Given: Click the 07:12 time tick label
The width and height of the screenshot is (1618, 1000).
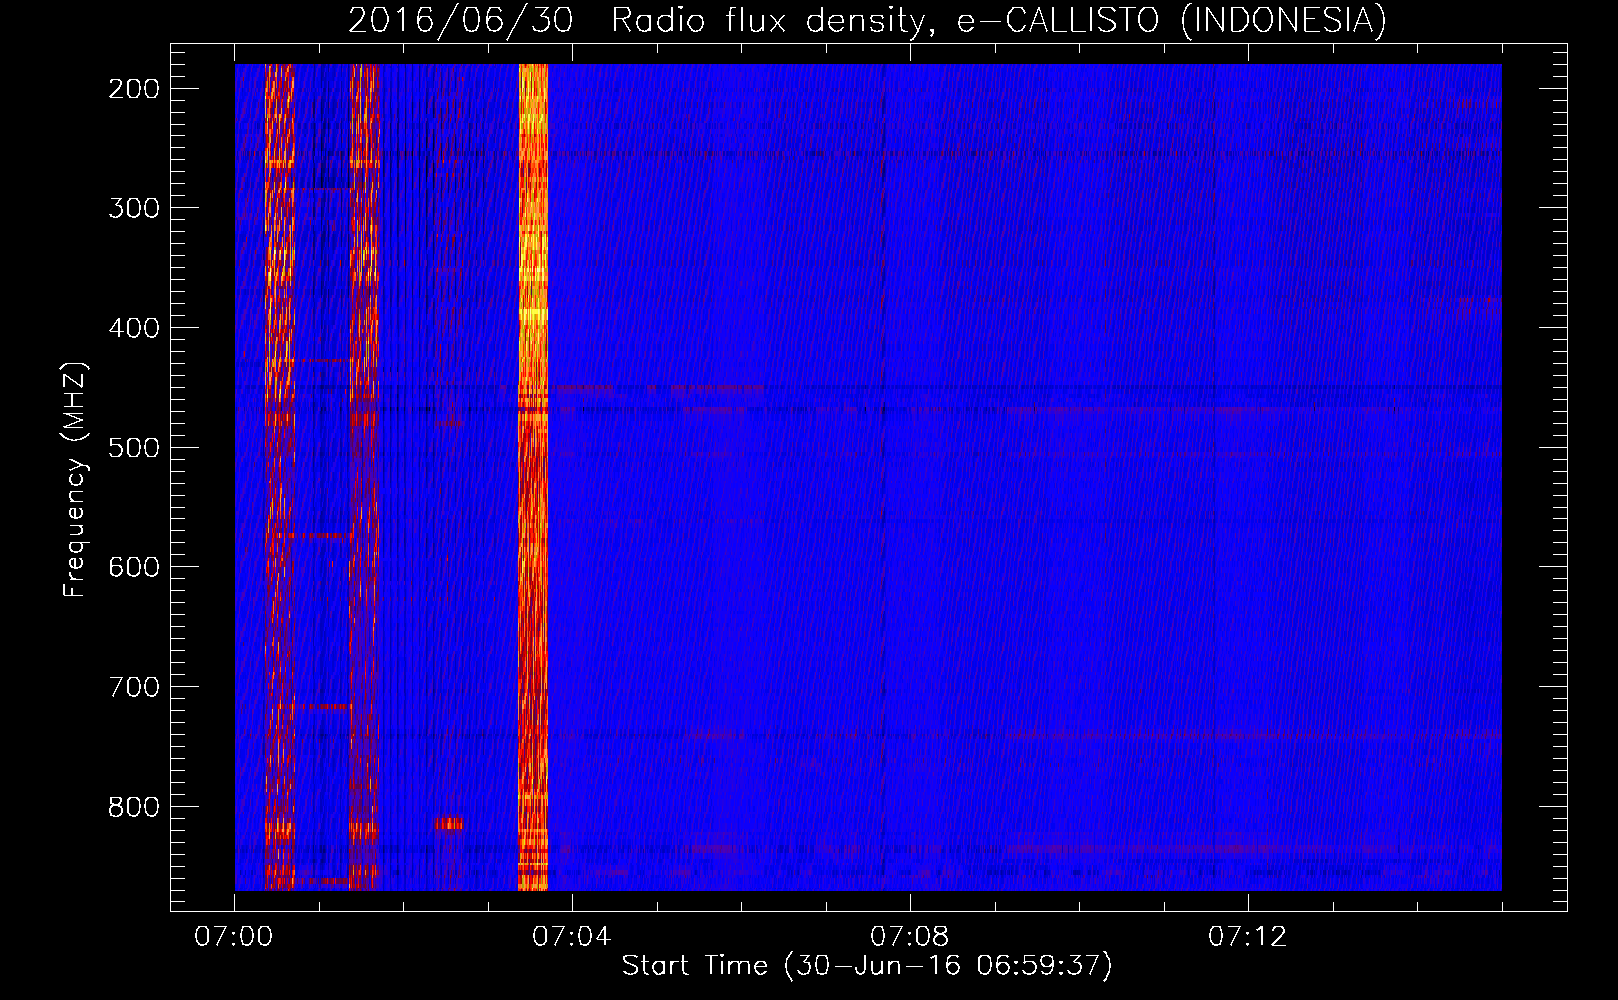Looking at the screenshot, I should [1247, 937].
